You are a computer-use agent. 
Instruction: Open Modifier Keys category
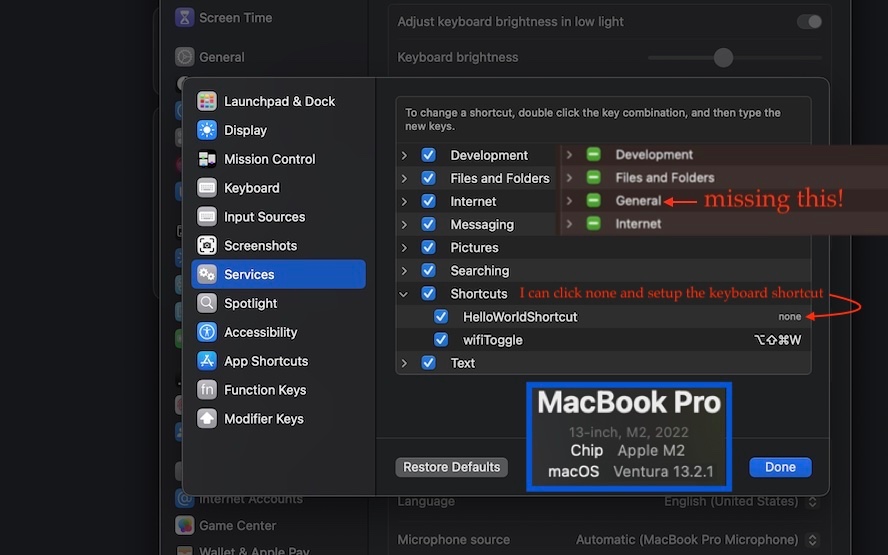pos(279,419)
